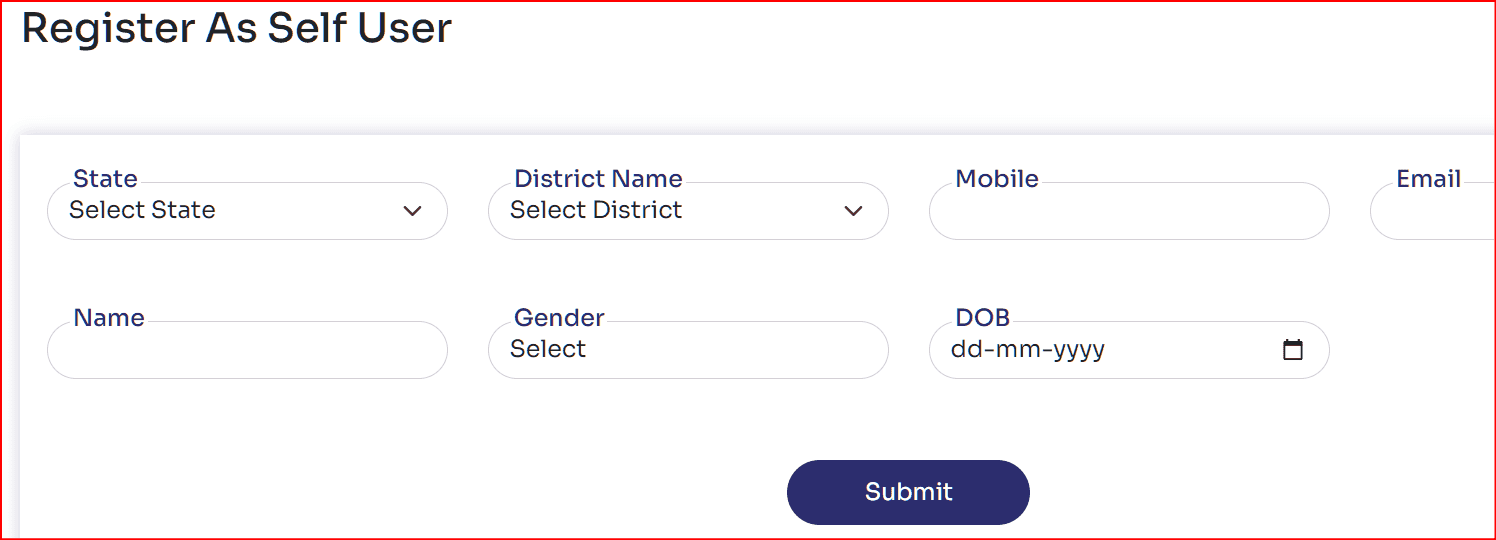This screenshot has width=1496, height=540.
Task: Click the Gender field label
Action: [559, 318]
